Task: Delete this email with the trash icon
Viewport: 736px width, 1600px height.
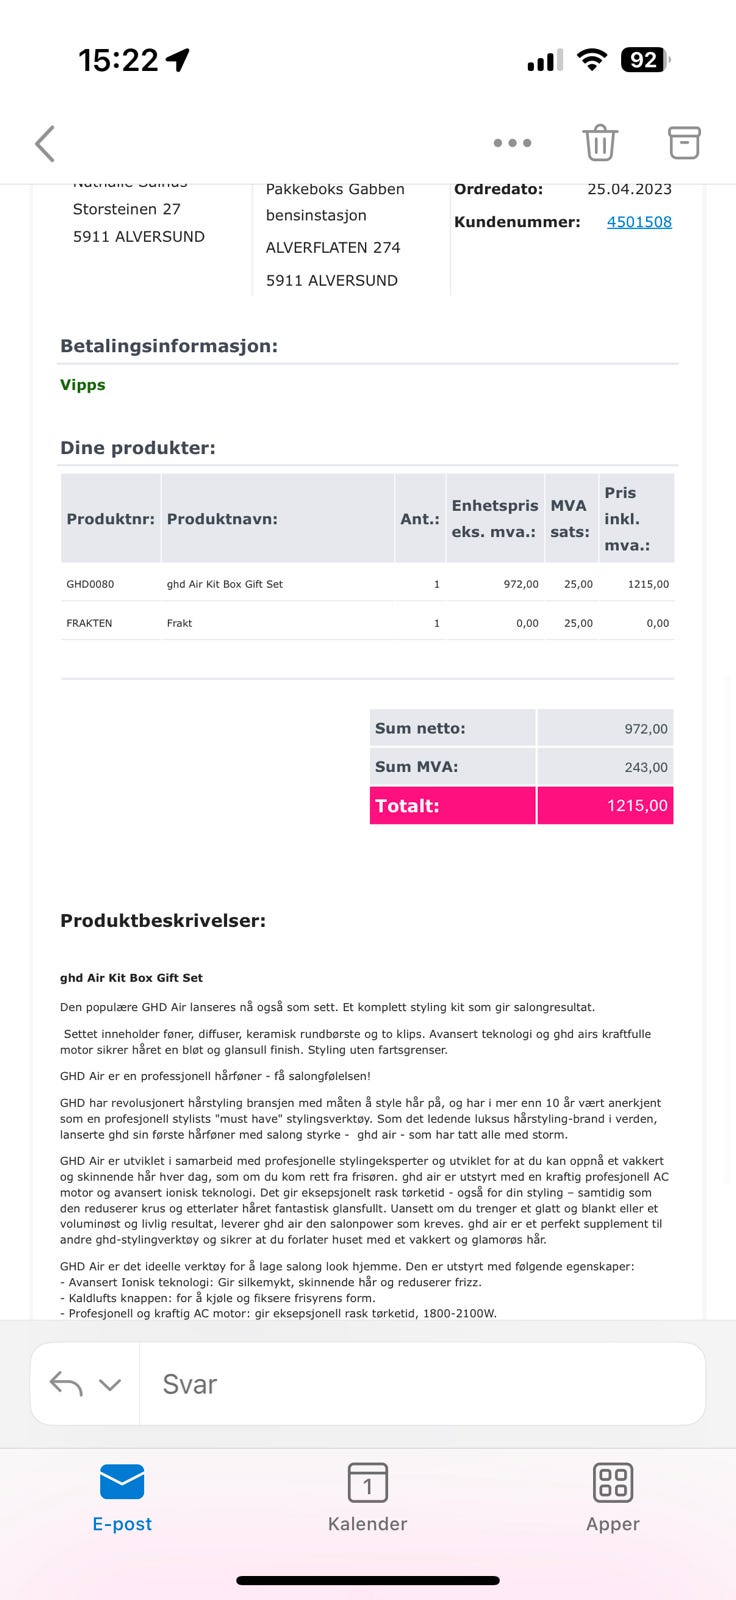Action: pyautogui.click(x=599, y=143)
